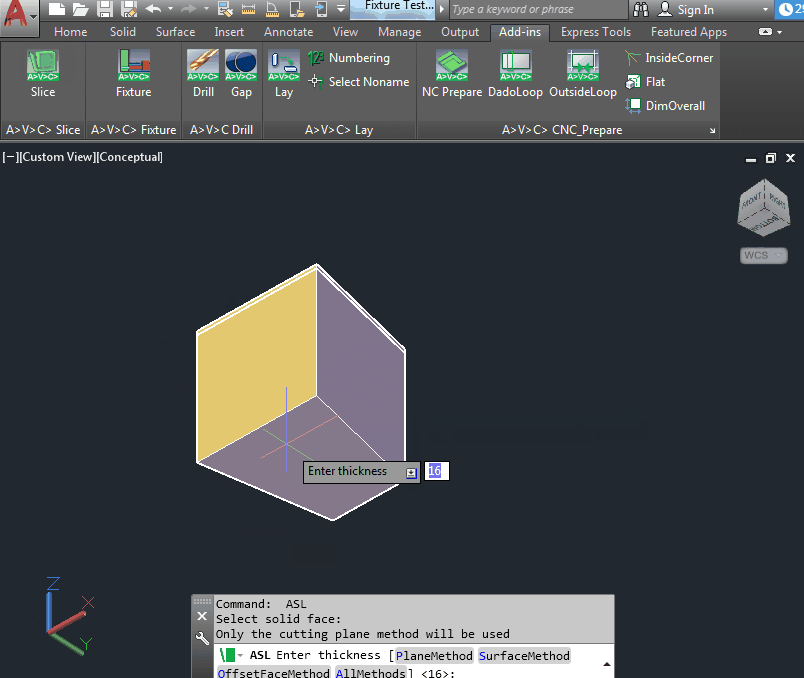Click the A>V>C> Fixture panel title
The width and height of the screenshot is (804, 678).
tap(134, 130)
